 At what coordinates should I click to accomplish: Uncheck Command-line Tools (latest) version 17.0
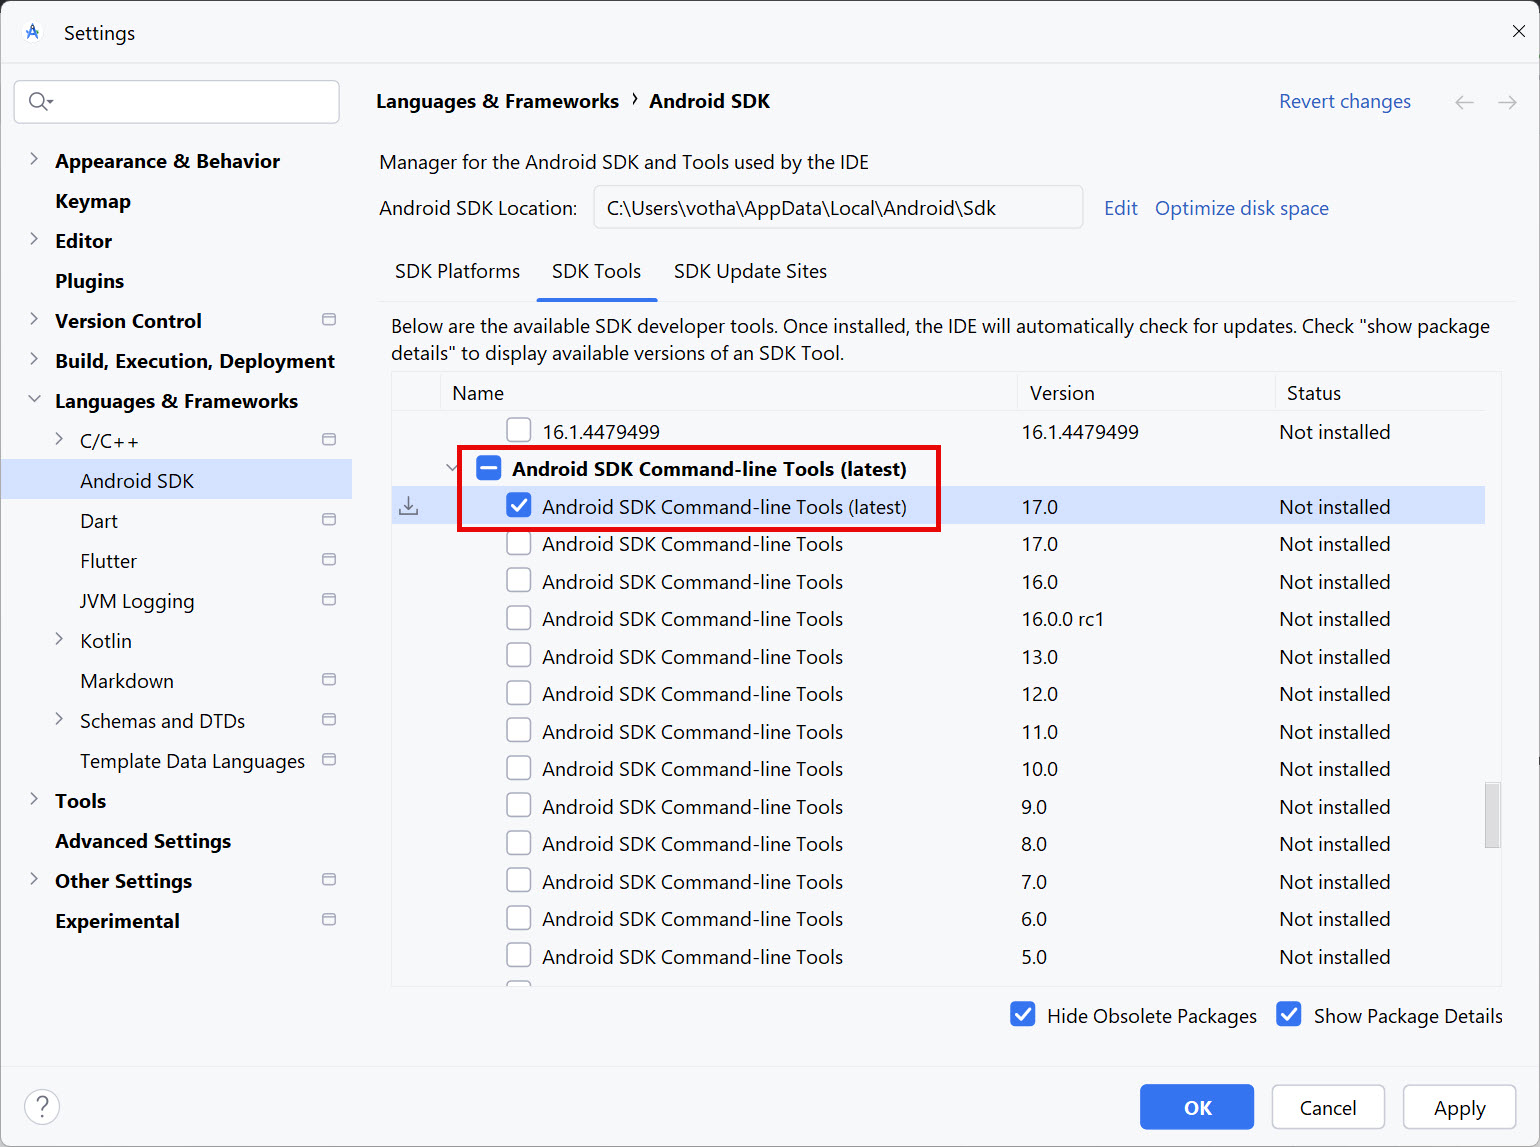click(518, 506)
